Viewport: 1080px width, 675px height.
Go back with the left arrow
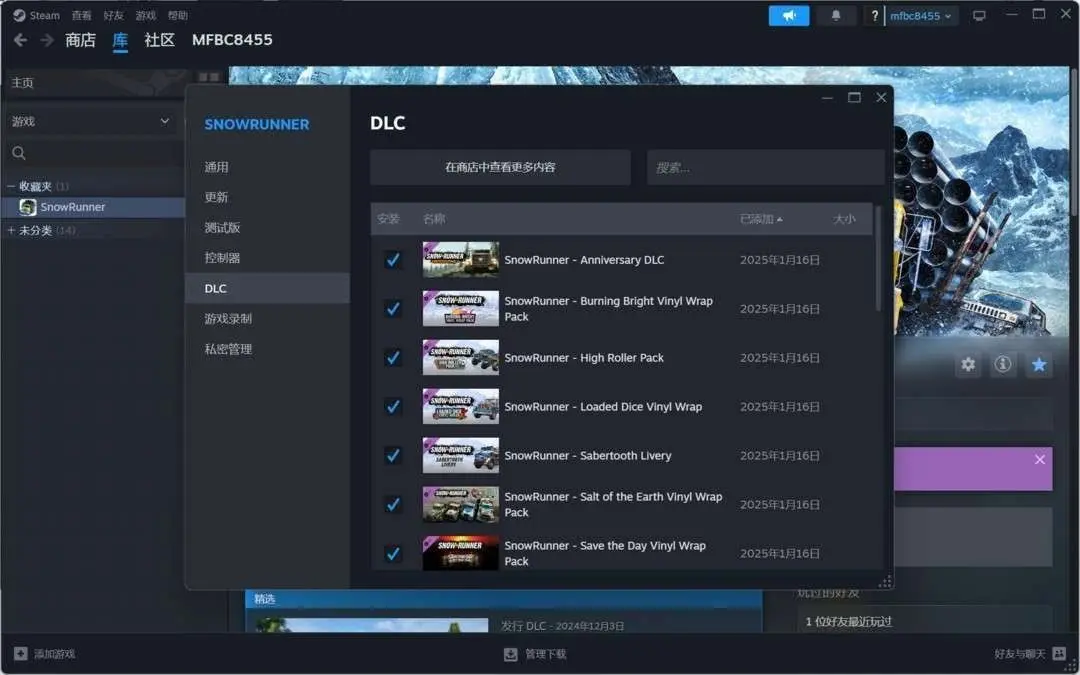(x=20, y=40)
